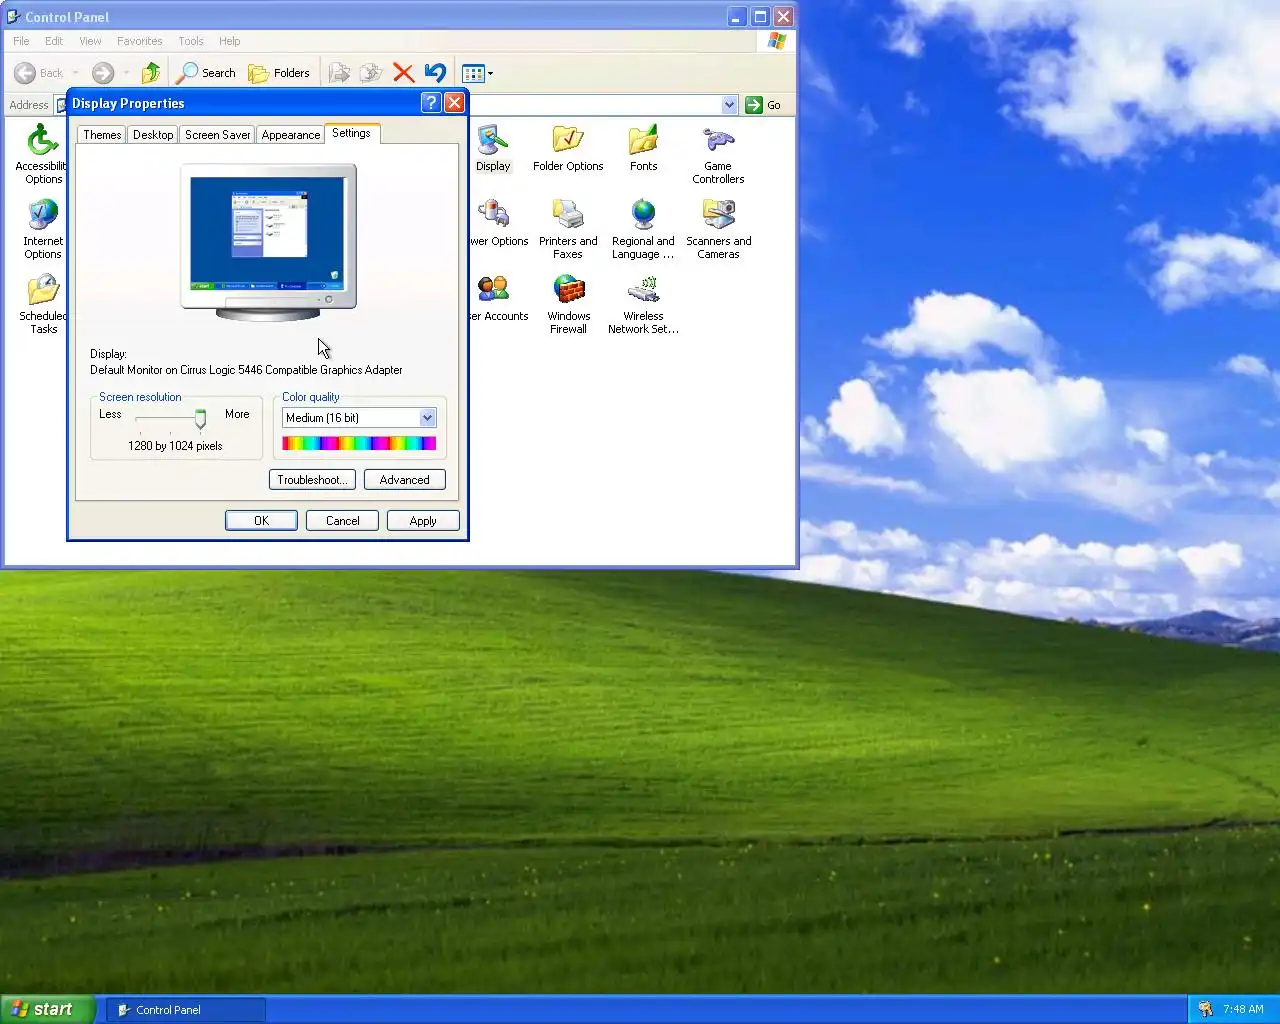The image size is (1280, 1024).
Task: Click the Forward arrow toolbar button
Action: (x=102, y=73)
